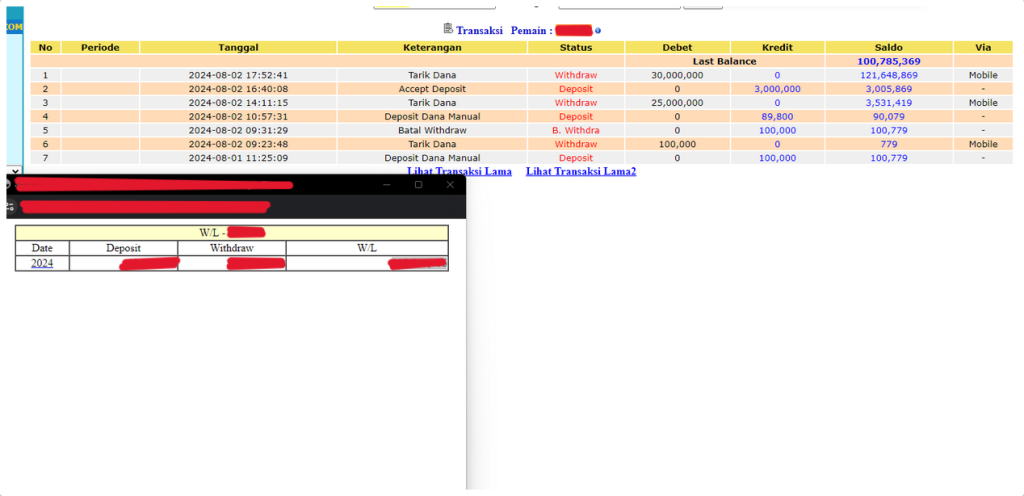Image resolution: width=1024 pixels, height=496 pixels.
Task: Open the Lihat Transaksi Lama2 link
Action: click(580, 171)
